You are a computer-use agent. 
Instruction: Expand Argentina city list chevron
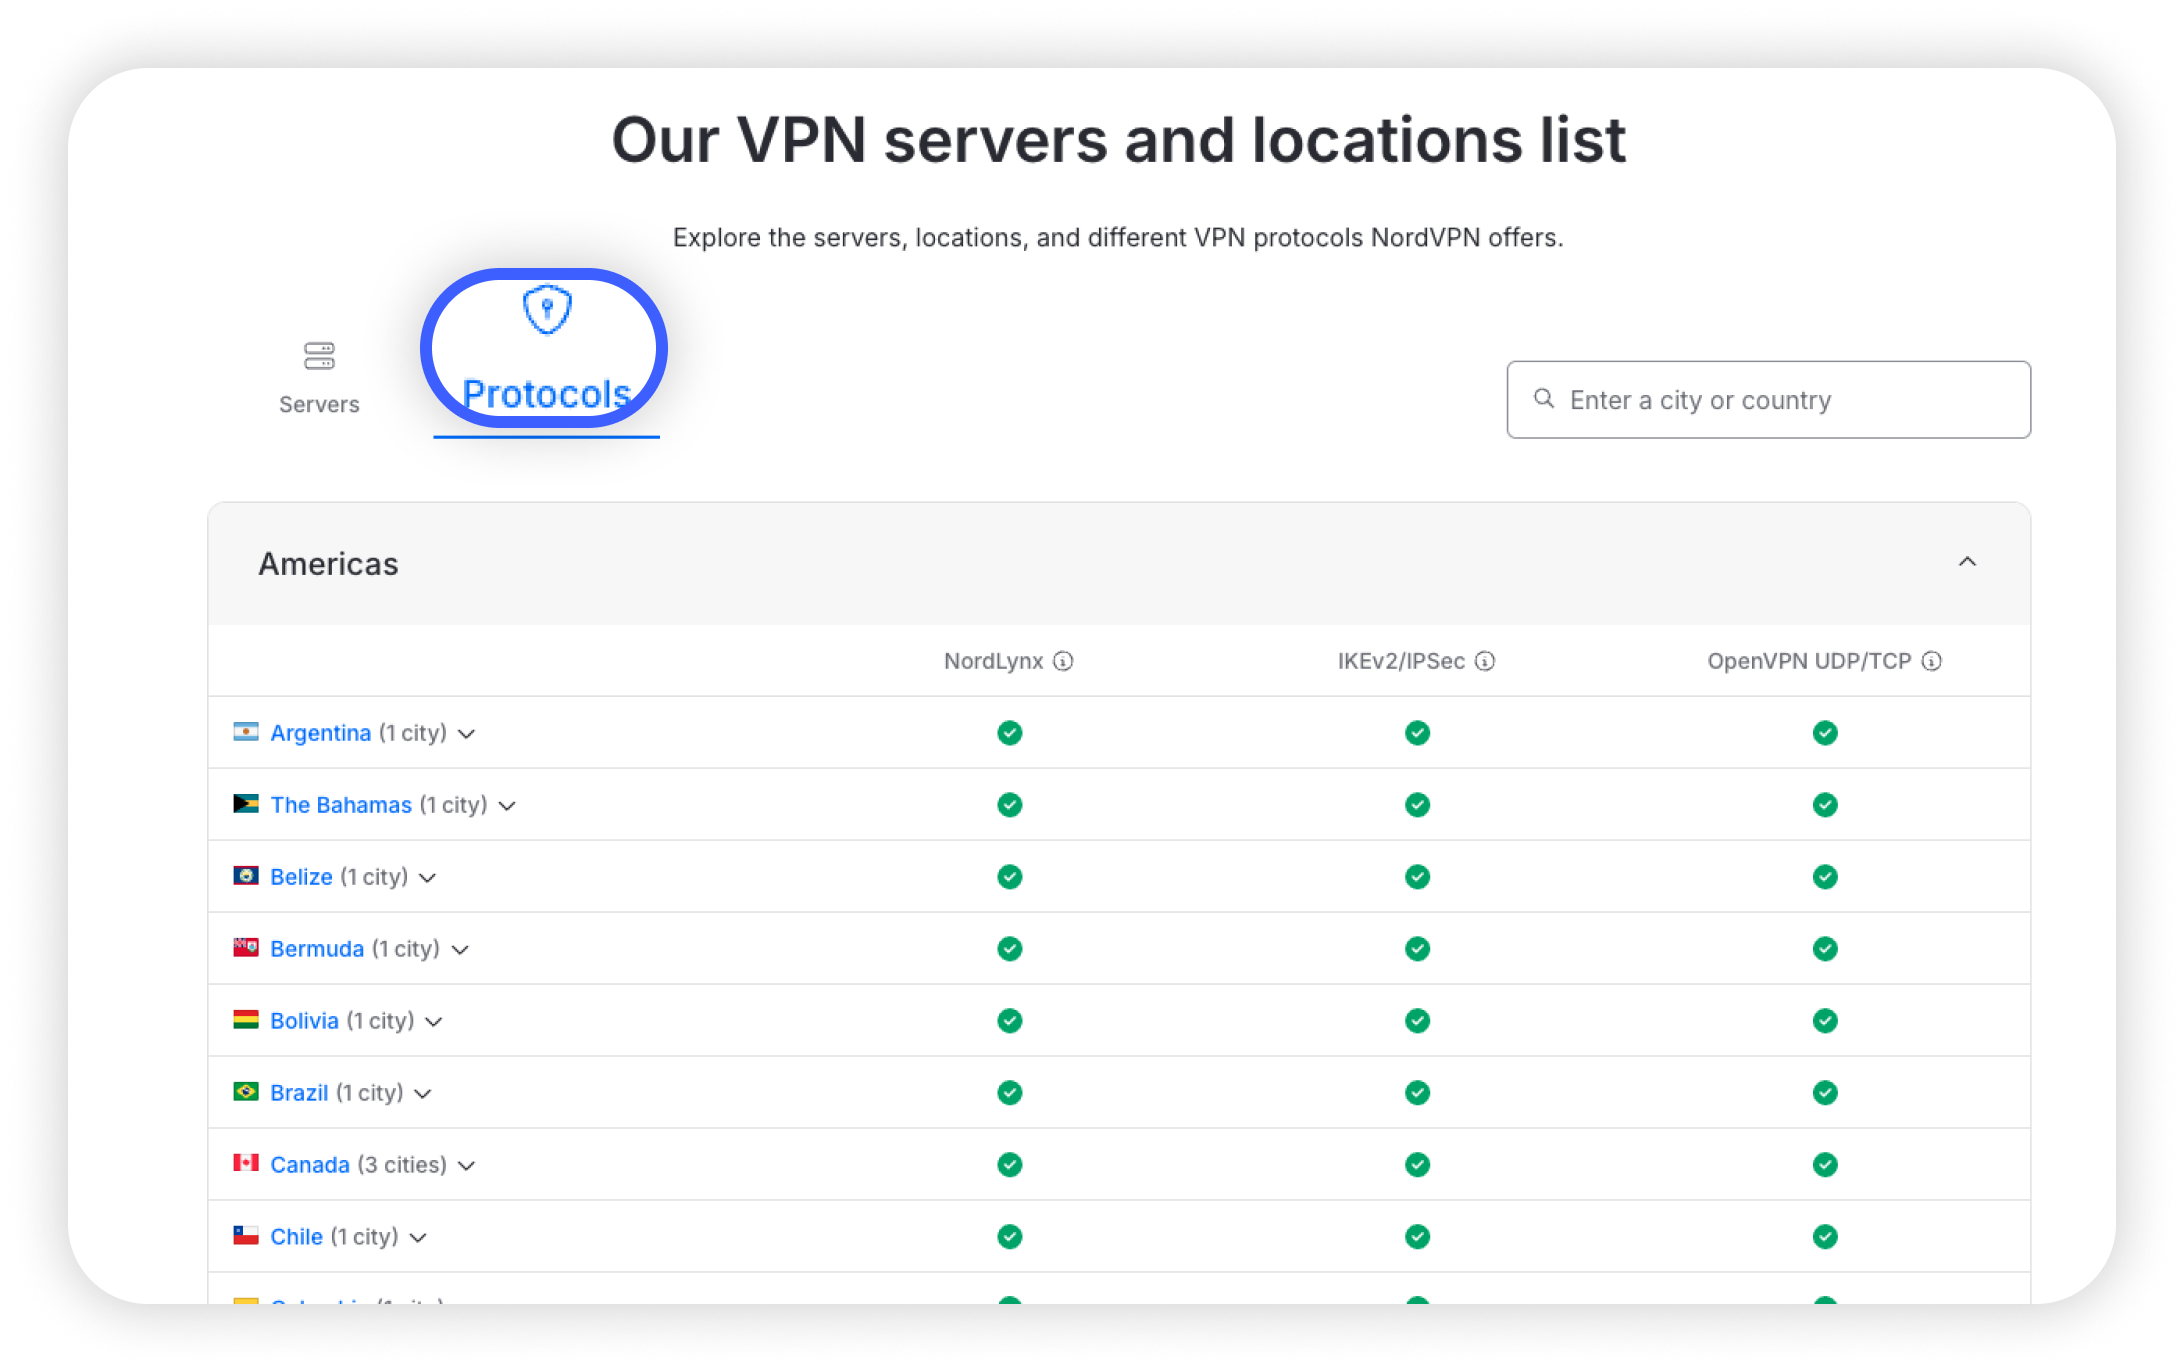click(x=467, y=734)
